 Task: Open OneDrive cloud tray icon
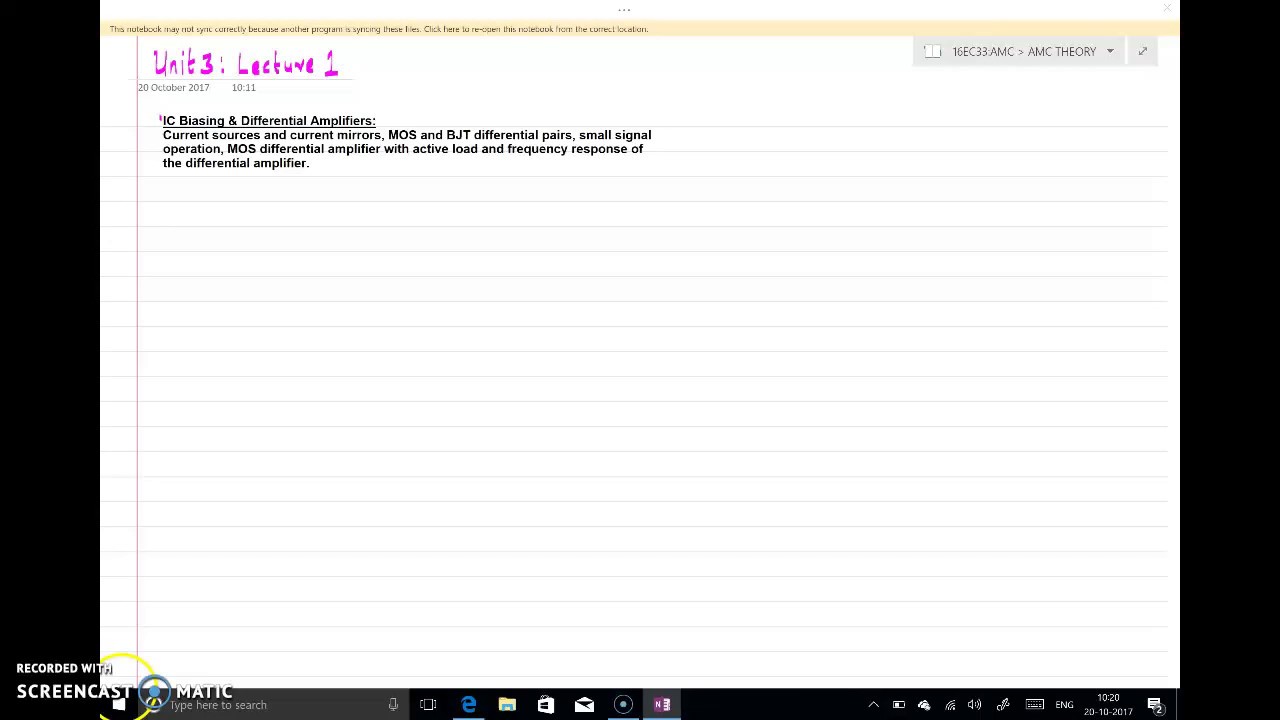tap(924, 705)
